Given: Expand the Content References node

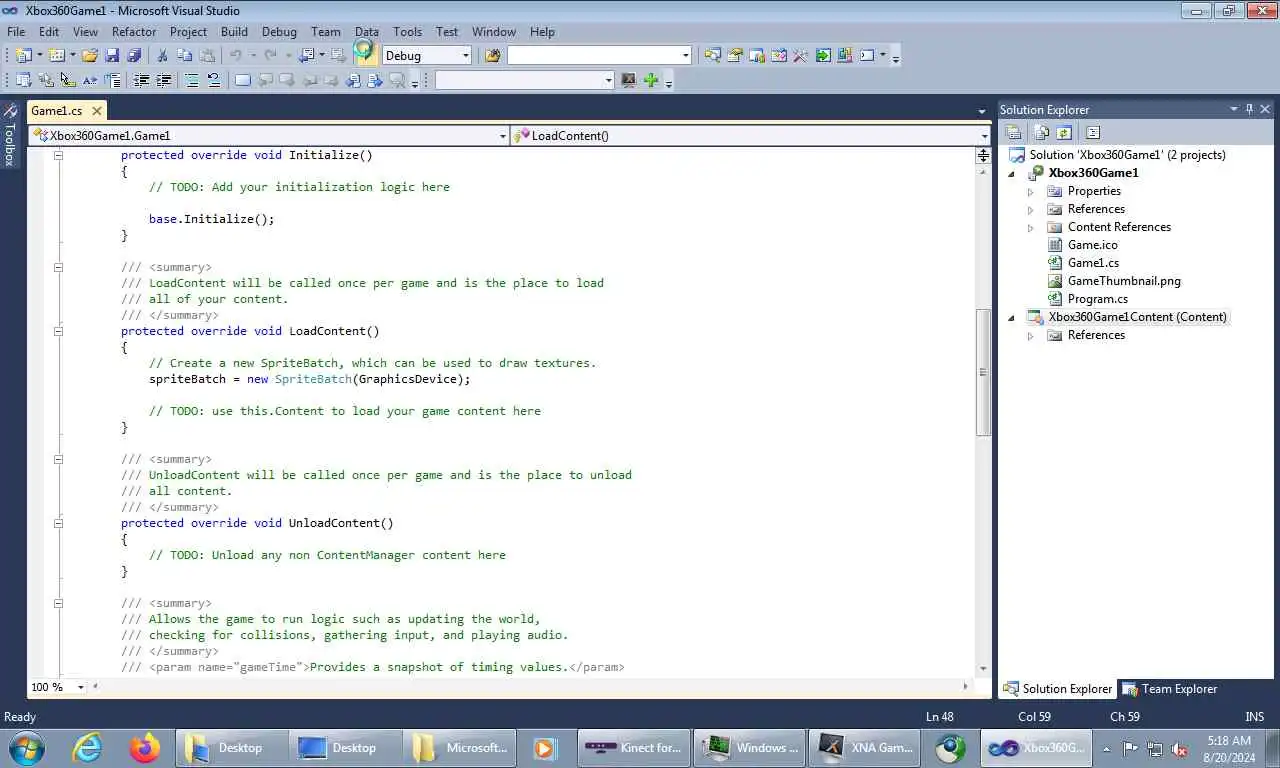Looking at the screenshot, I should coord(1030,227).
